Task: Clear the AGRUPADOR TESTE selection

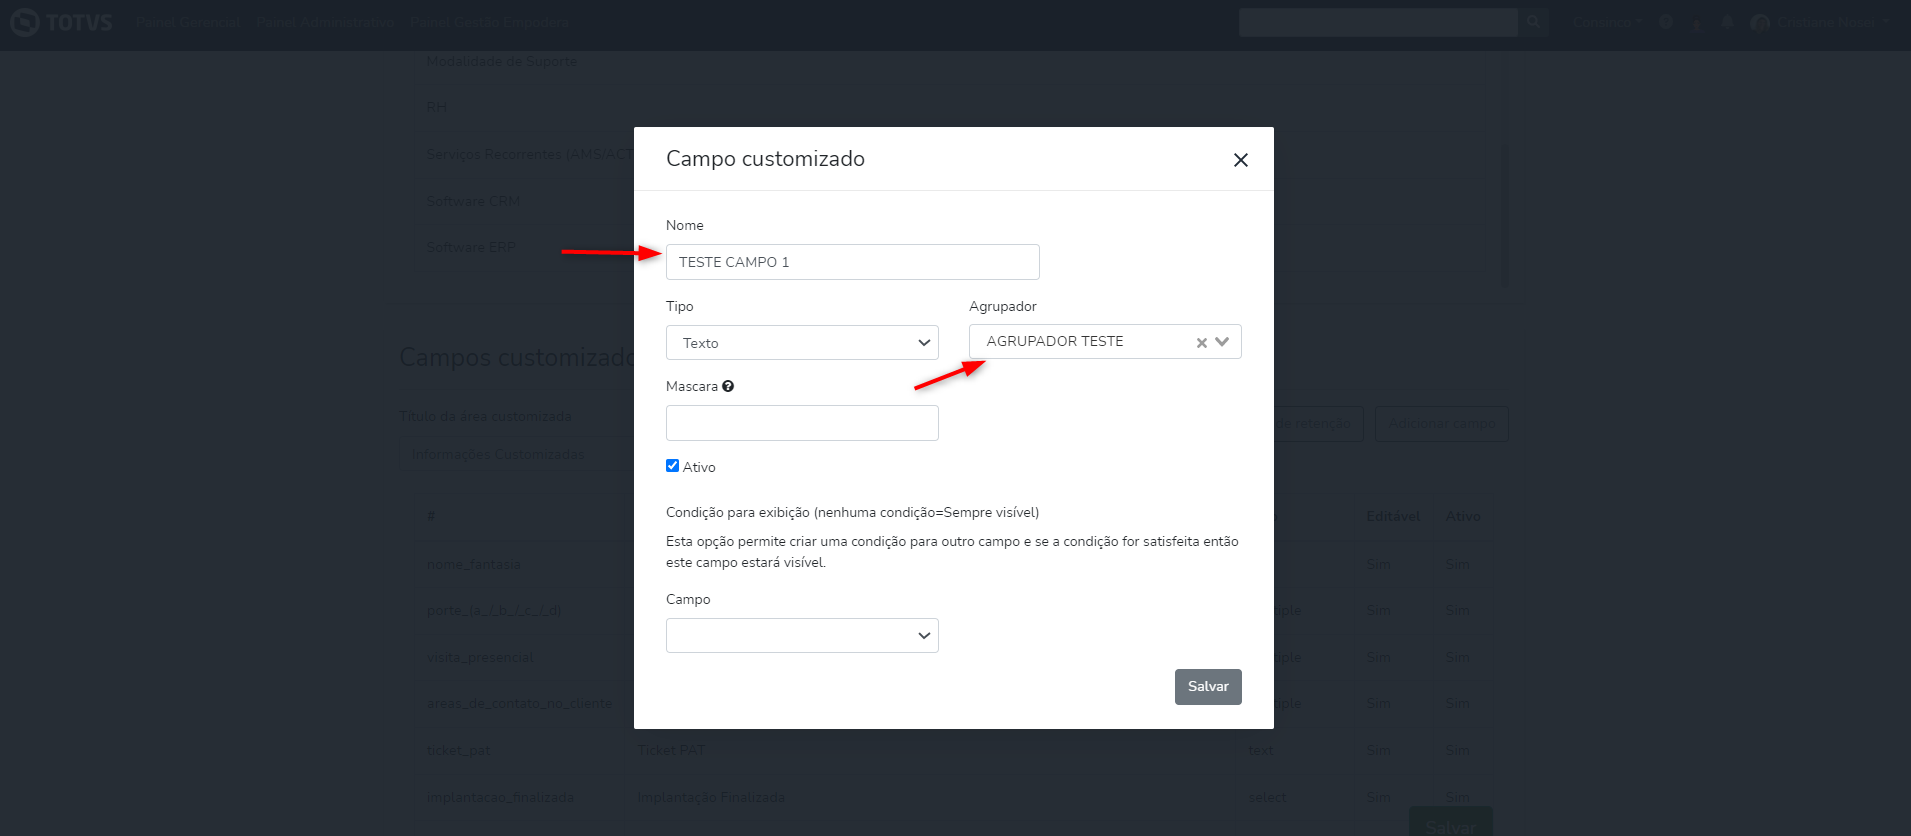Action: pyautogui.click(x=1201, y=343)
